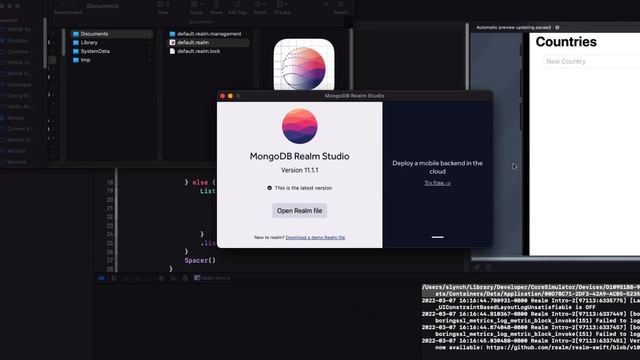Screen dimensions: 640x360
Task: Click the Xcode debug bar Realm Intro-2 target
Action: (x=212, y=278)
